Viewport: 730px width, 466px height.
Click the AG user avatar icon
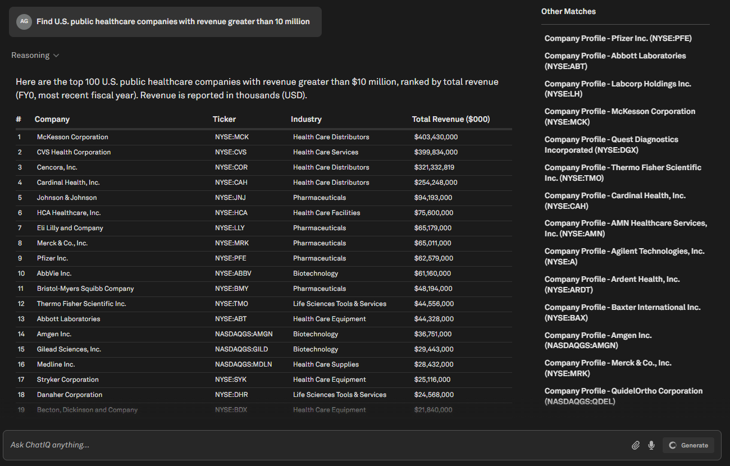(24, 21)
